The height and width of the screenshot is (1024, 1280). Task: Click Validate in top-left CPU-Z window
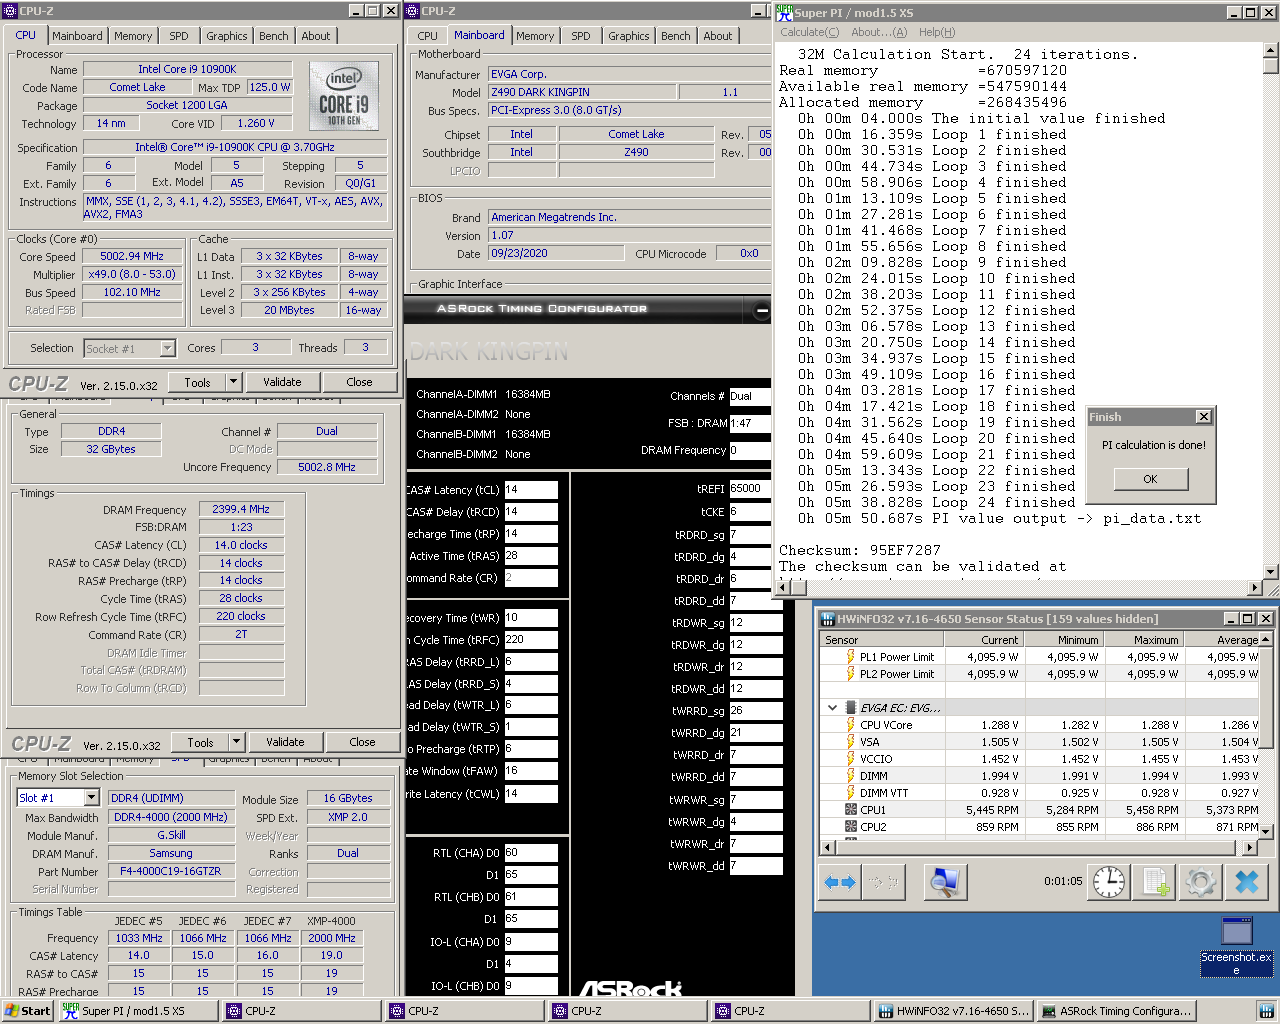point(282,382)
